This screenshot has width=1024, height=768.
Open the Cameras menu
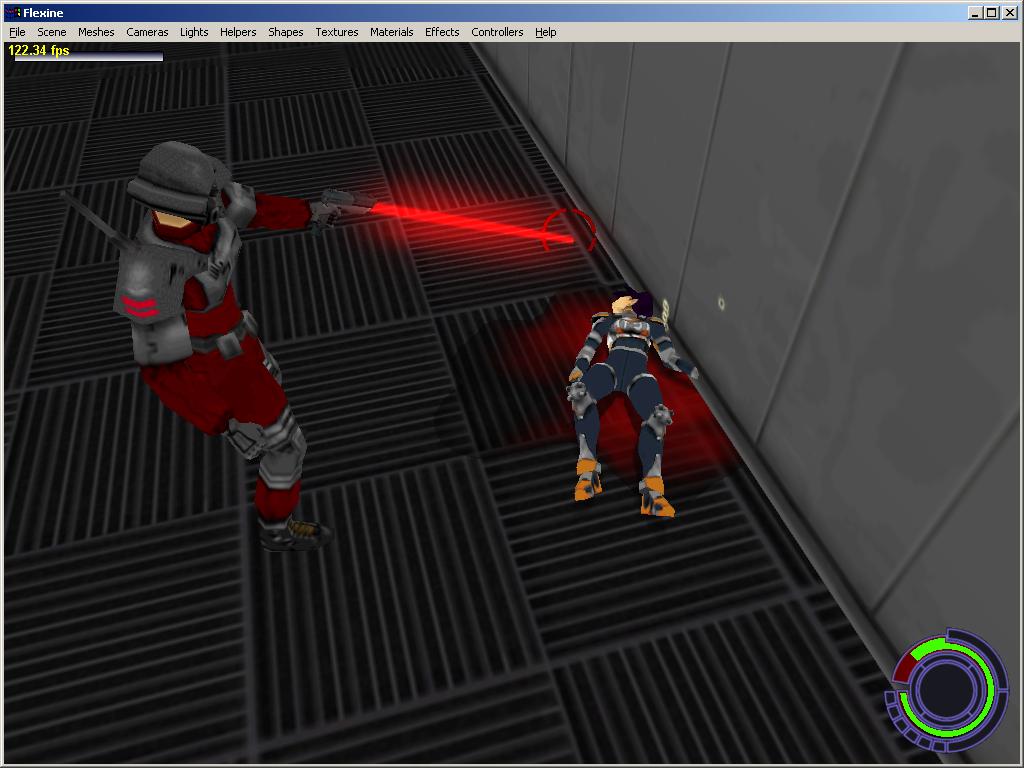click(147, 32)
